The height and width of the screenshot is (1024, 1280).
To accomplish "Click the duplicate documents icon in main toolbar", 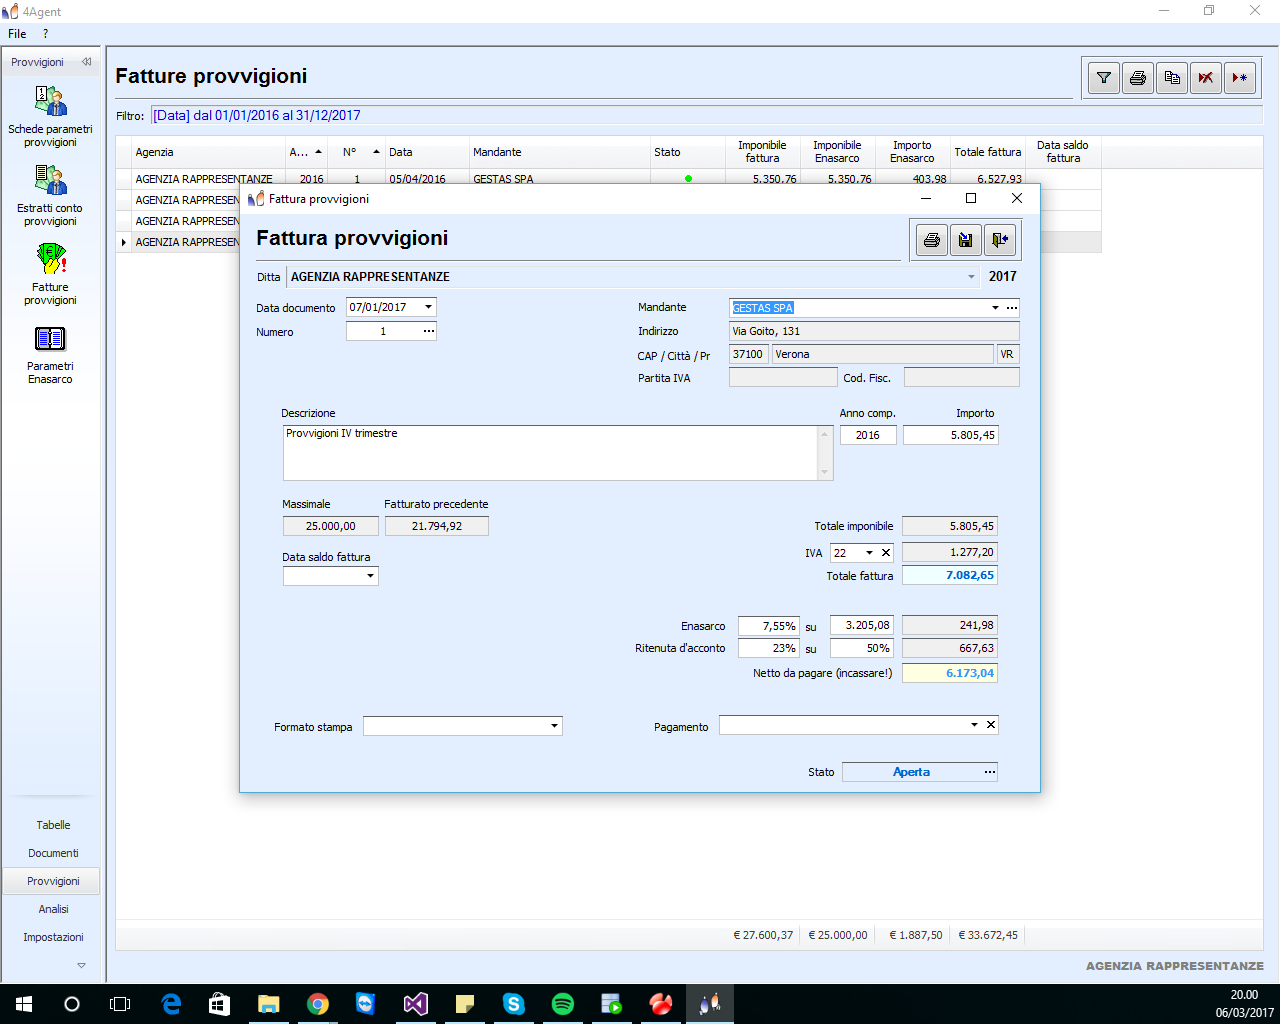I will (x=1172, y=77).
